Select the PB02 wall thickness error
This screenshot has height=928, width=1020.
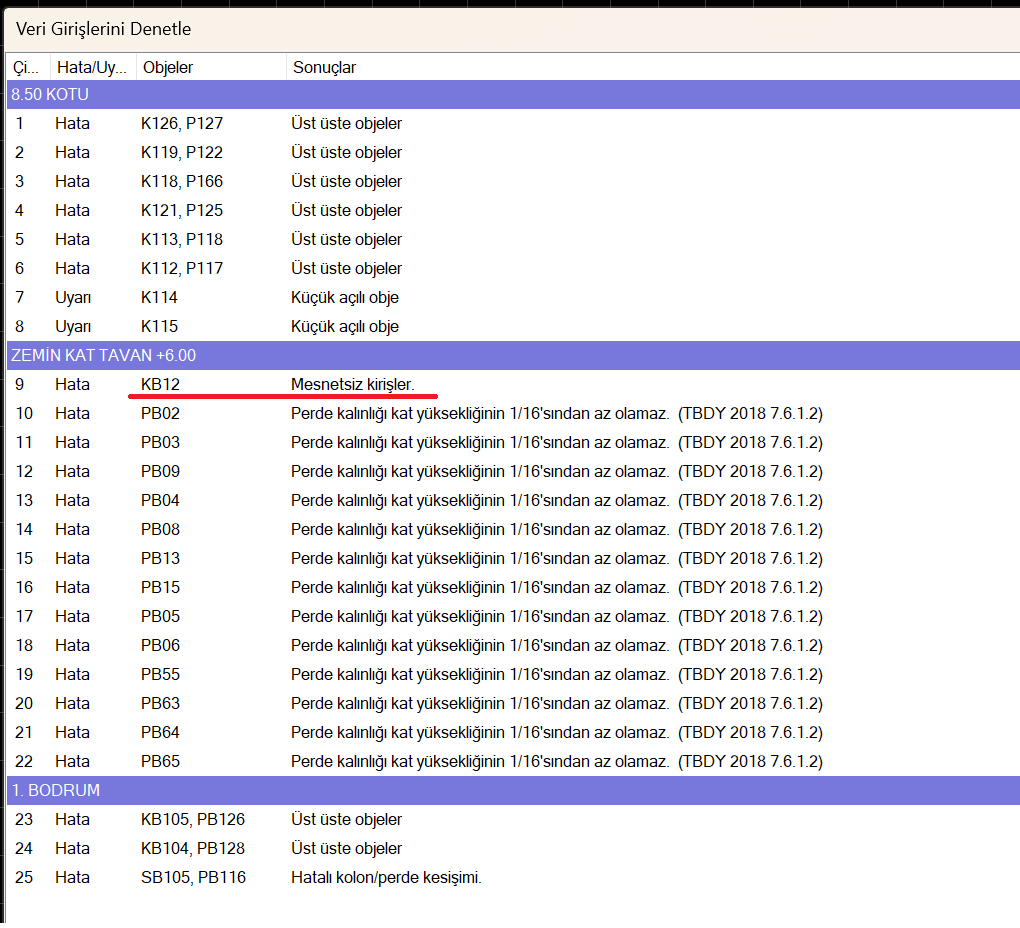pos(160,413)
